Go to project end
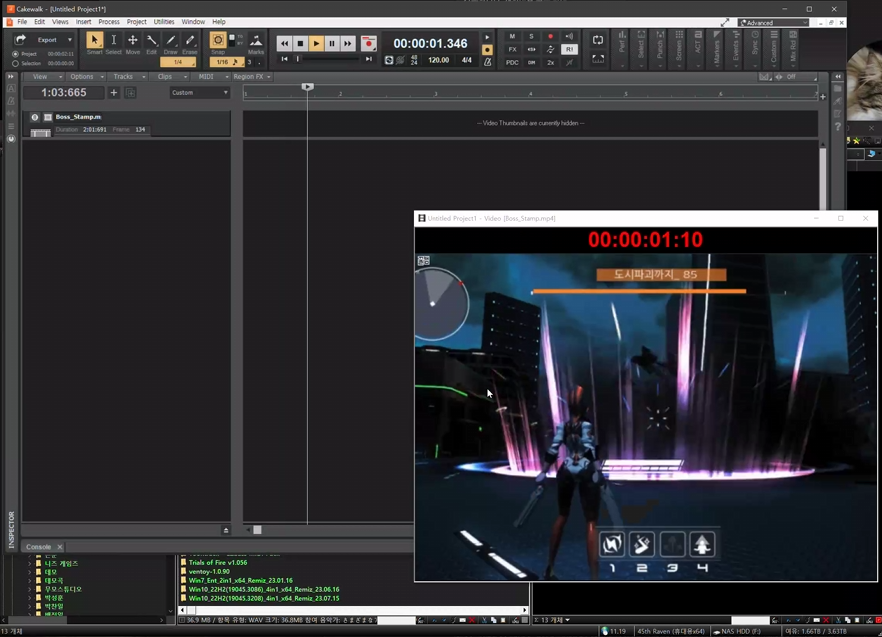This screenshot has height=637, width=882. coord(368,59)
